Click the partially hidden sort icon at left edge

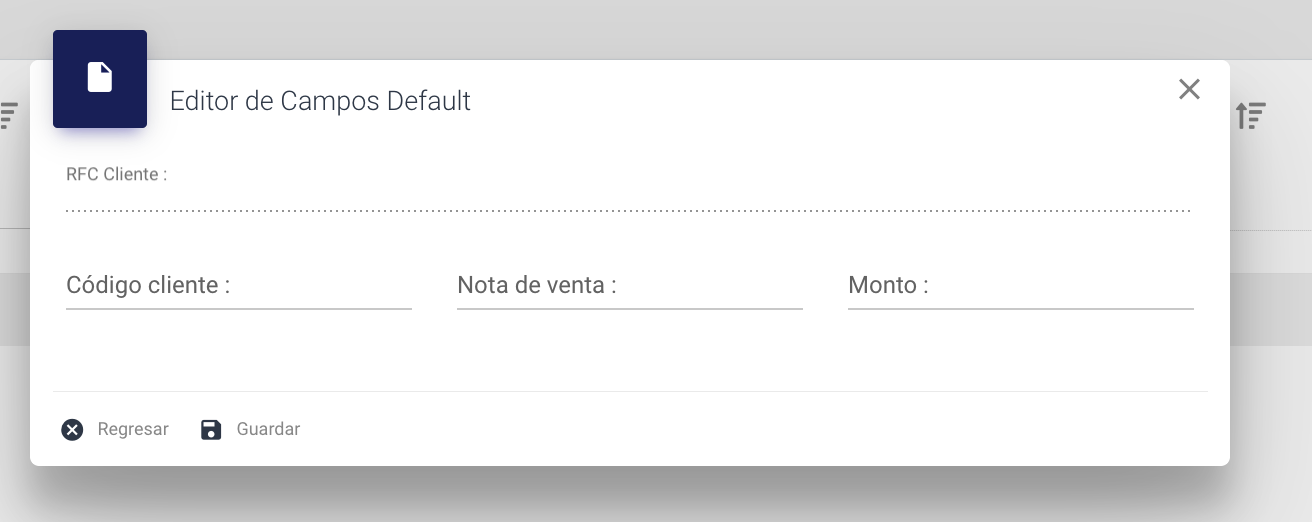tap(8, 115)
